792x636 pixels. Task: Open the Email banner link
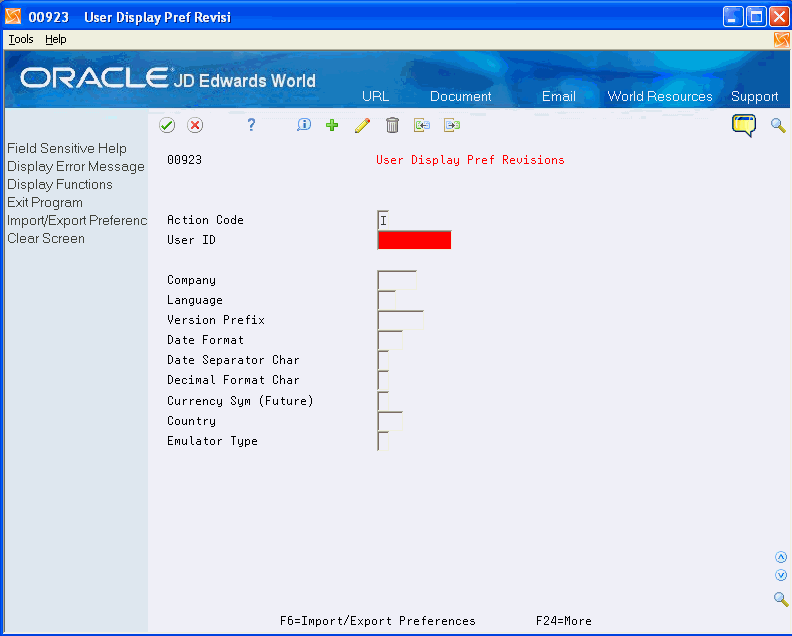tap(559, 96)
